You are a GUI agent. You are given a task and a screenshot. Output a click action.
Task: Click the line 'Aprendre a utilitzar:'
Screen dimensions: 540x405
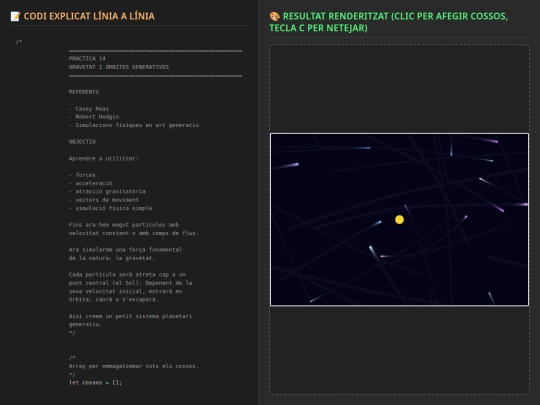[x=103, y=158]
